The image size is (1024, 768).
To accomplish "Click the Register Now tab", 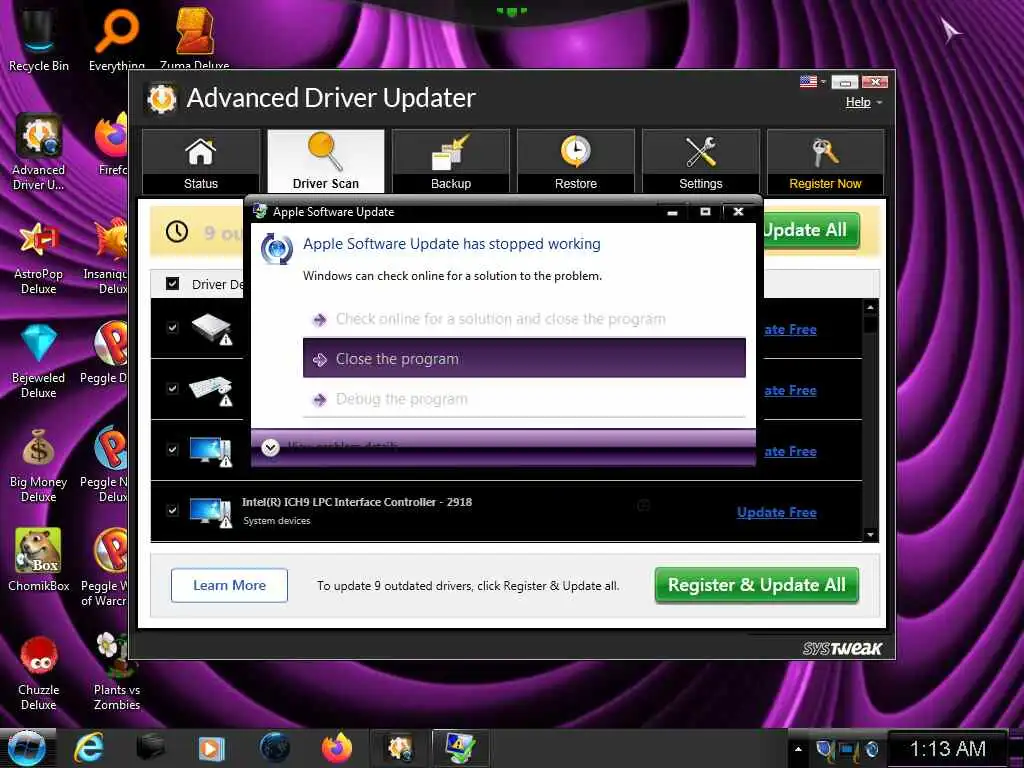I will [x=825, y=161].
